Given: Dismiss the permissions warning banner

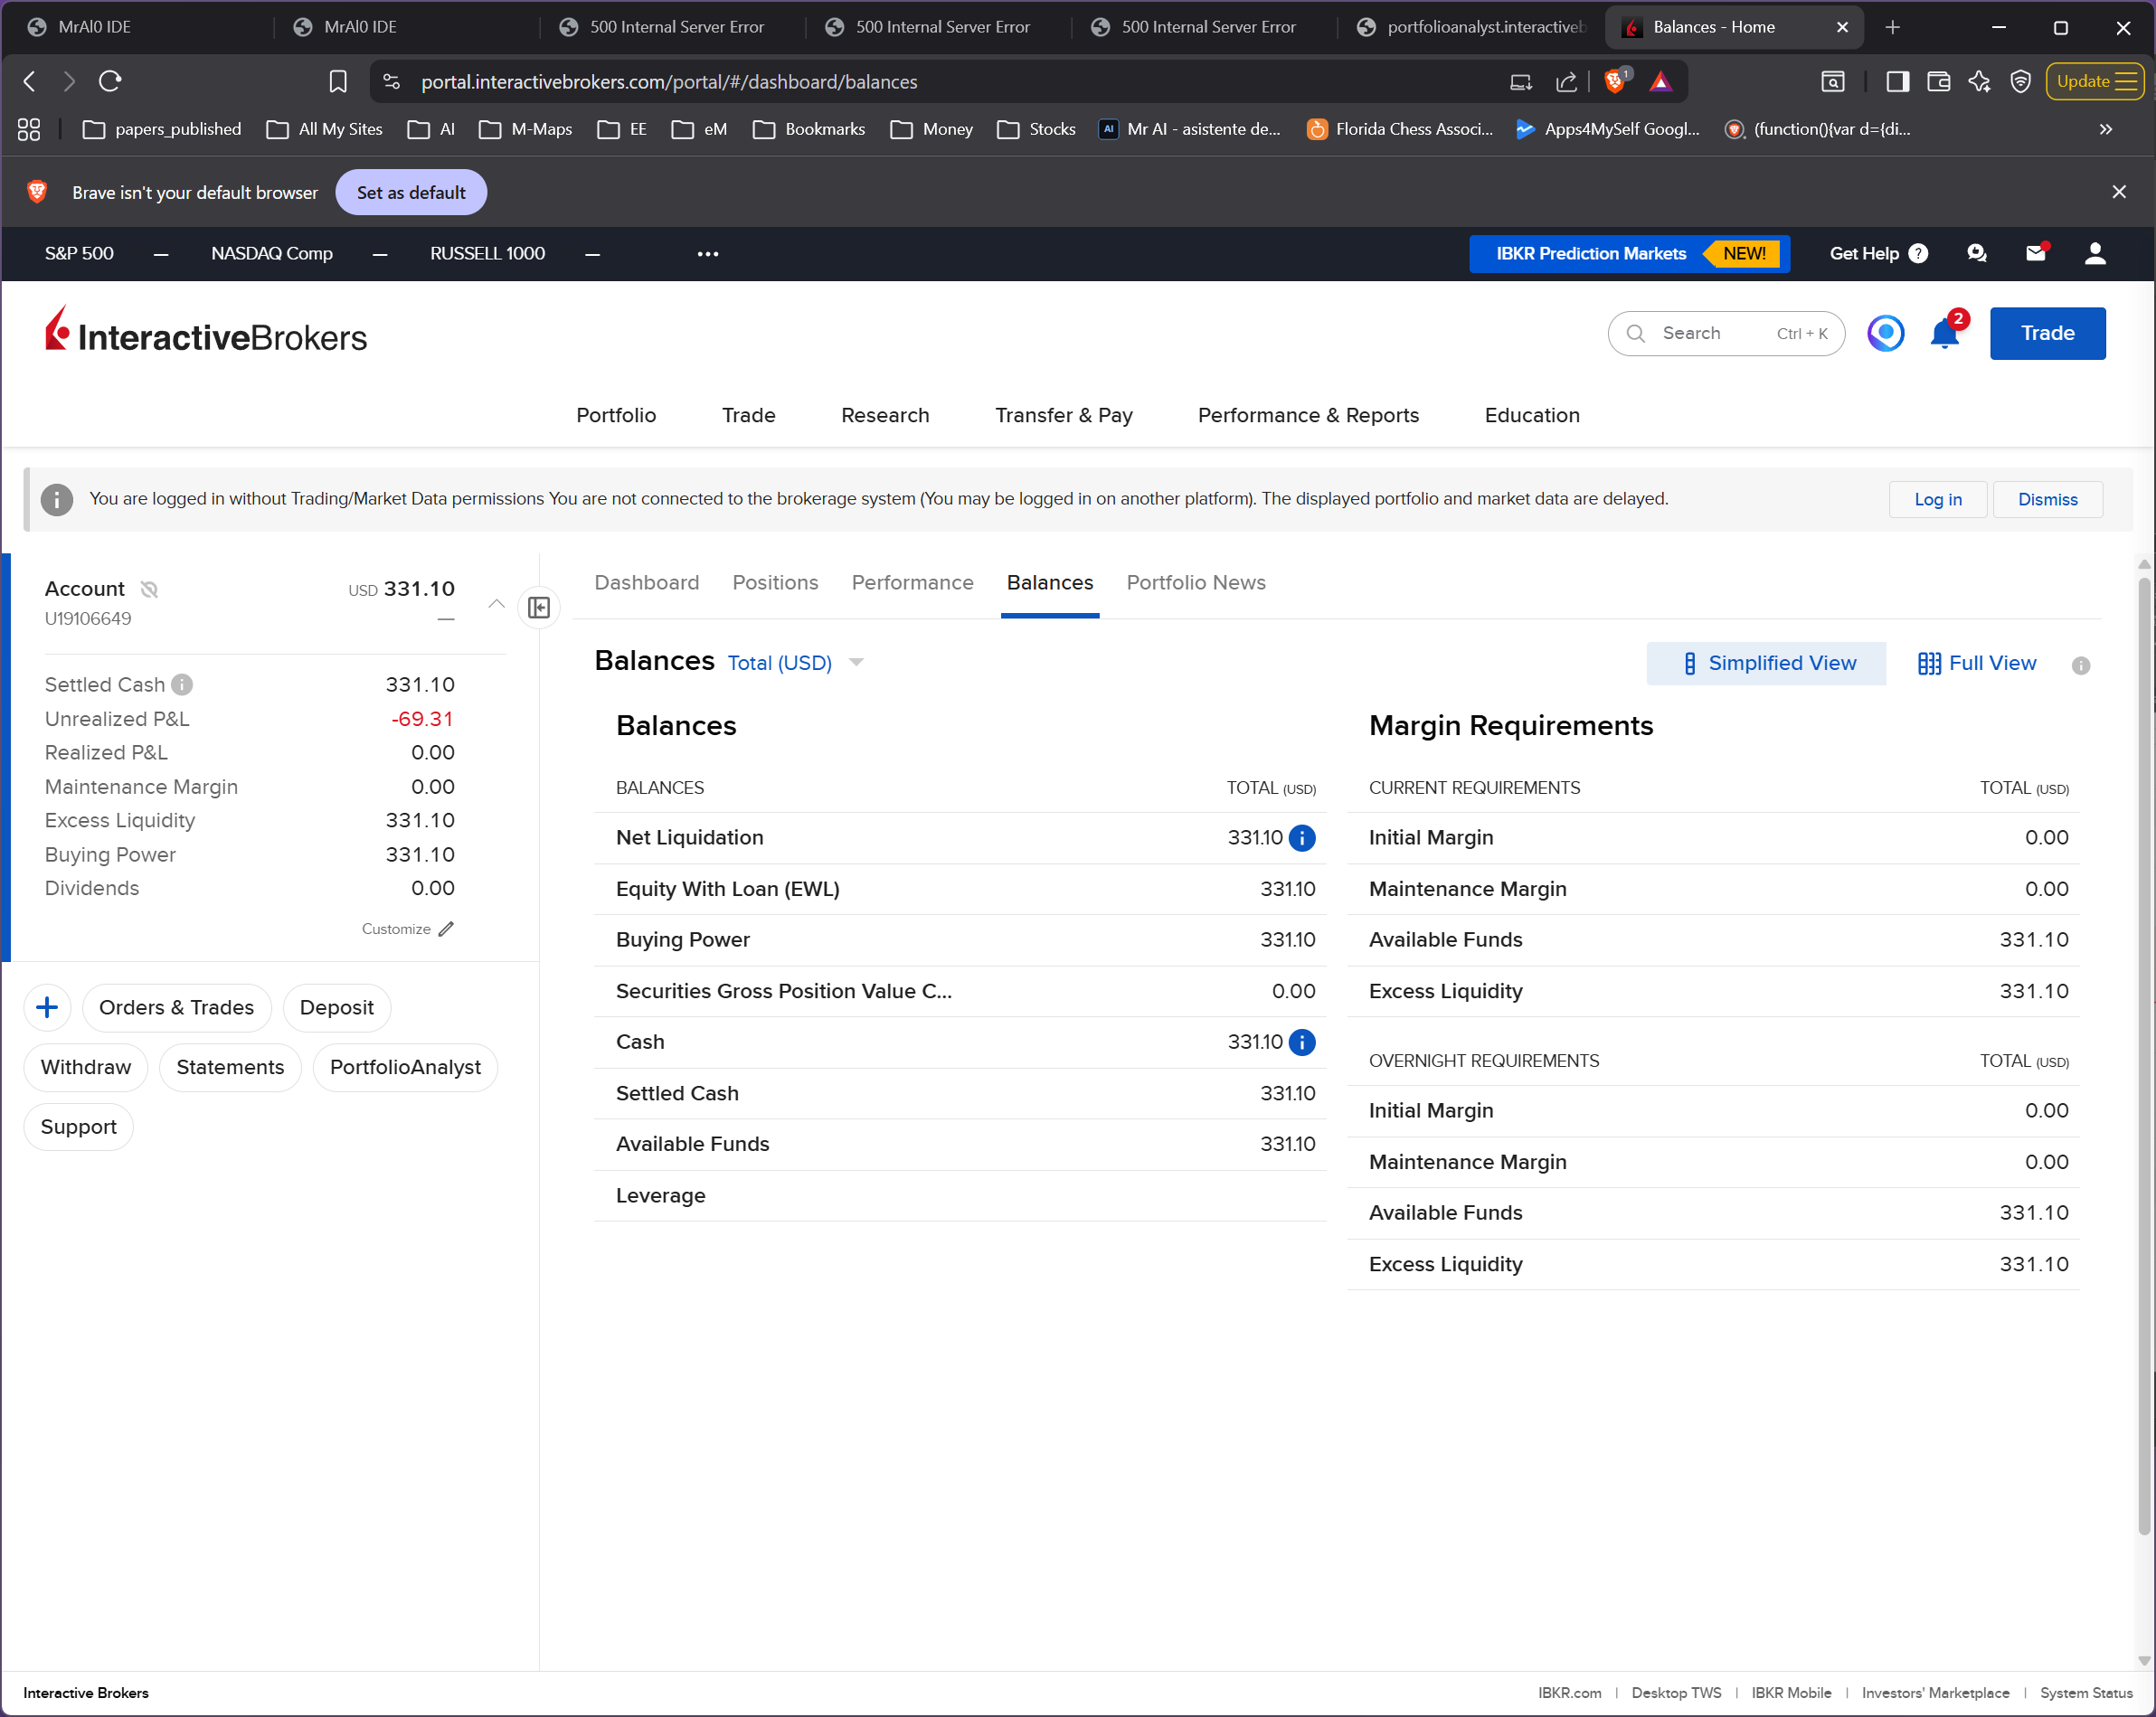Looking at the screenshot, I should point(2047,500).
